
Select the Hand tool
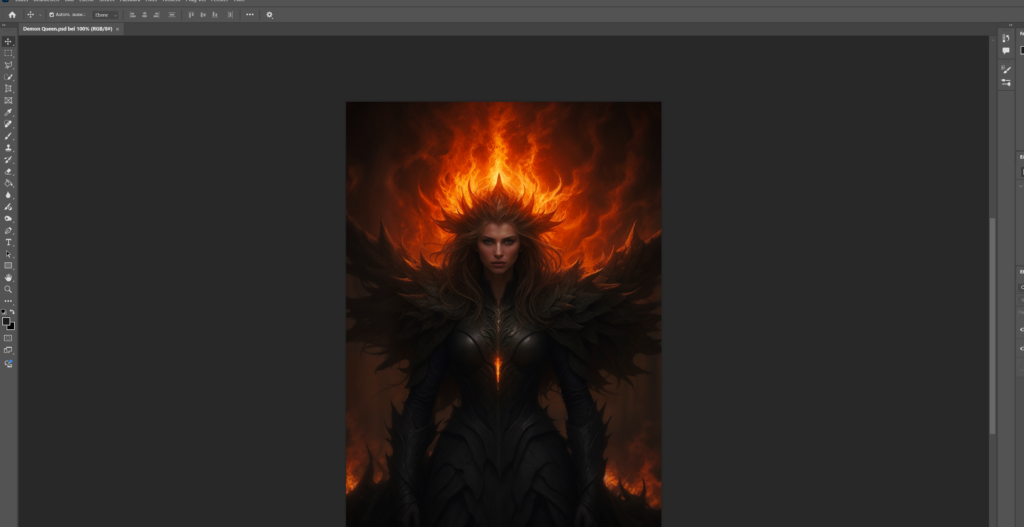point(9,277)
